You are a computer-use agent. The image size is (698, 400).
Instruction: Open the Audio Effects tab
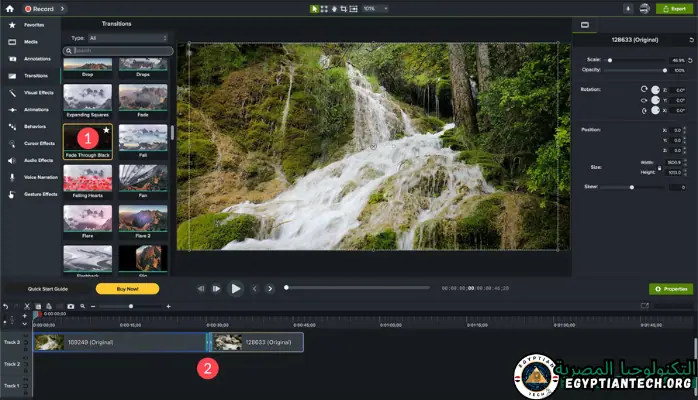30,160
